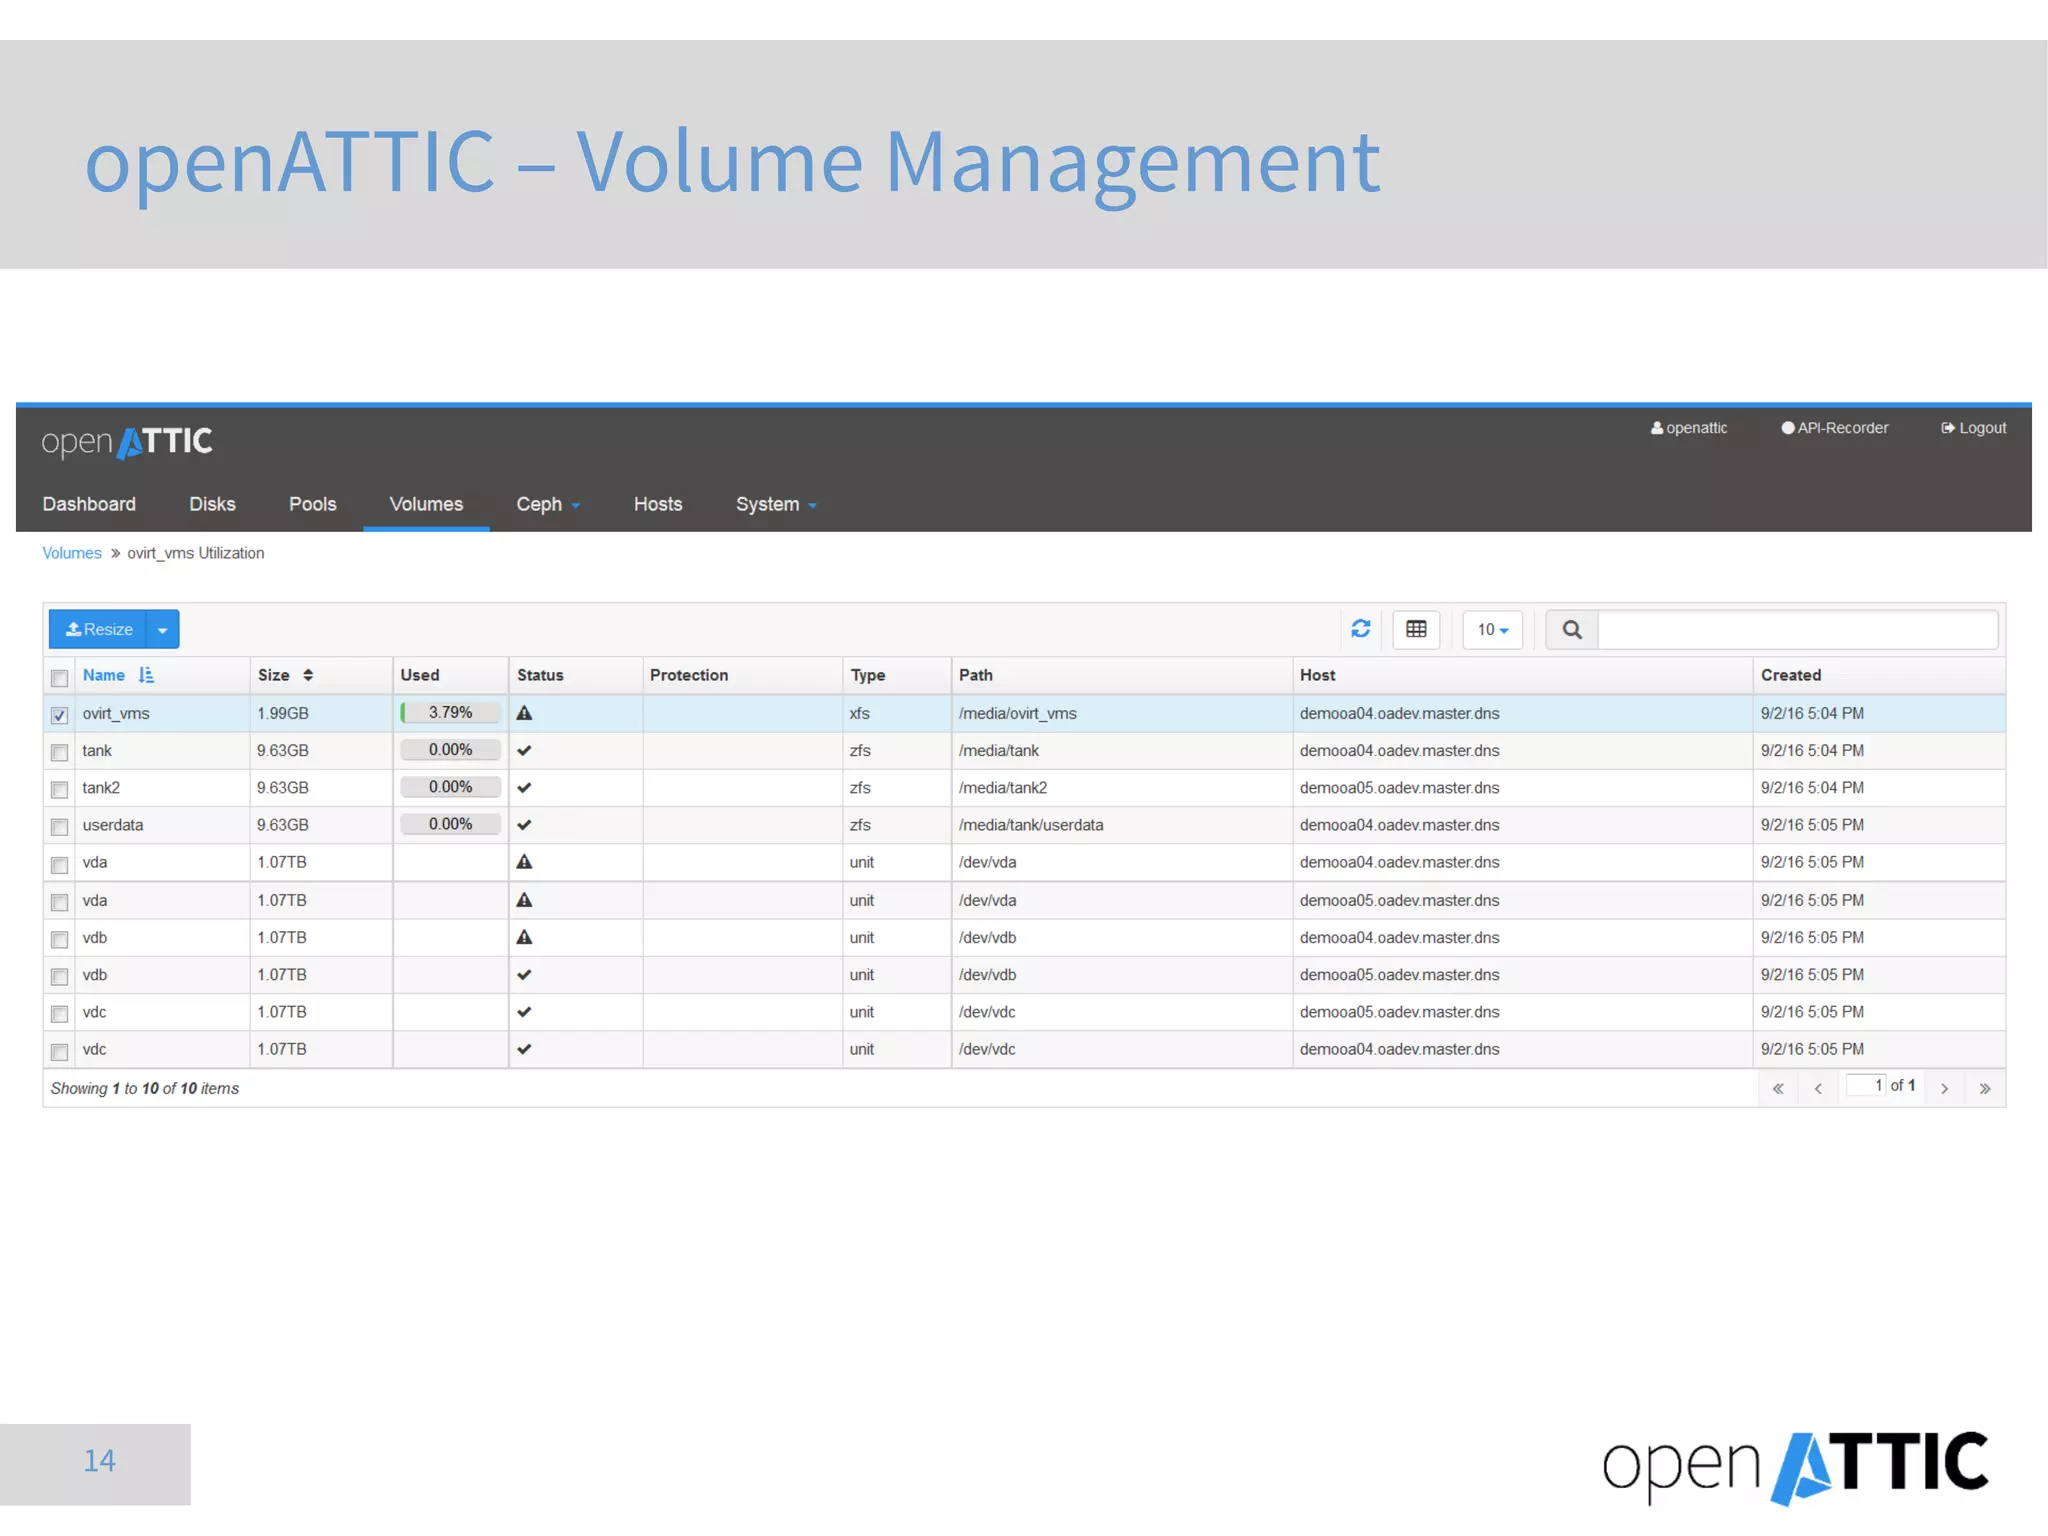The width and height of the screenshot is (2048, 1536).
Task: Sort by the Name column header
Action: tap(104, 675)
